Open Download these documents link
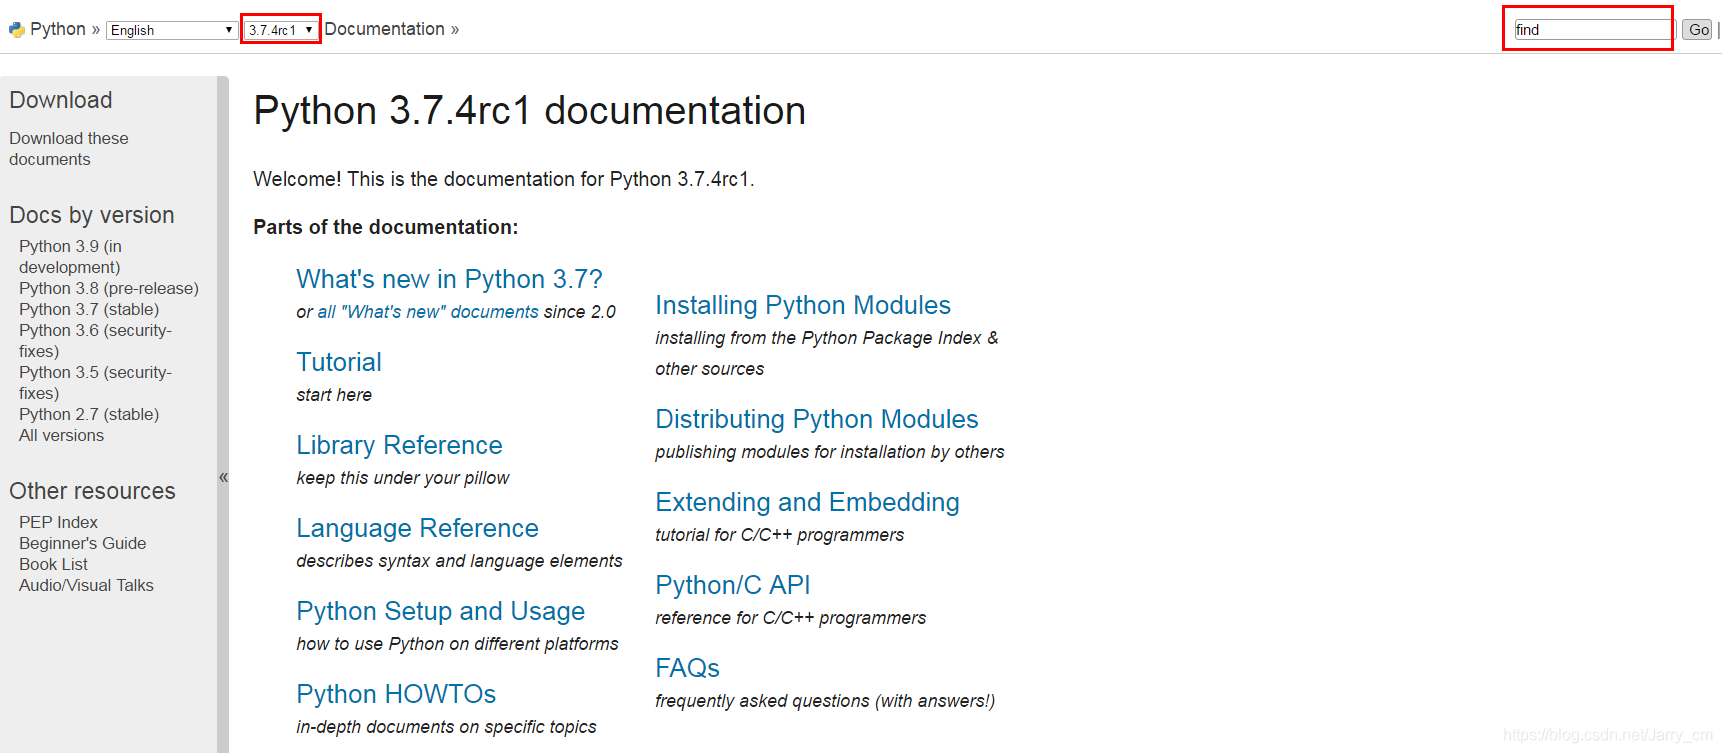This screenshot has height=753, width=1722. (x=69, y=149)
